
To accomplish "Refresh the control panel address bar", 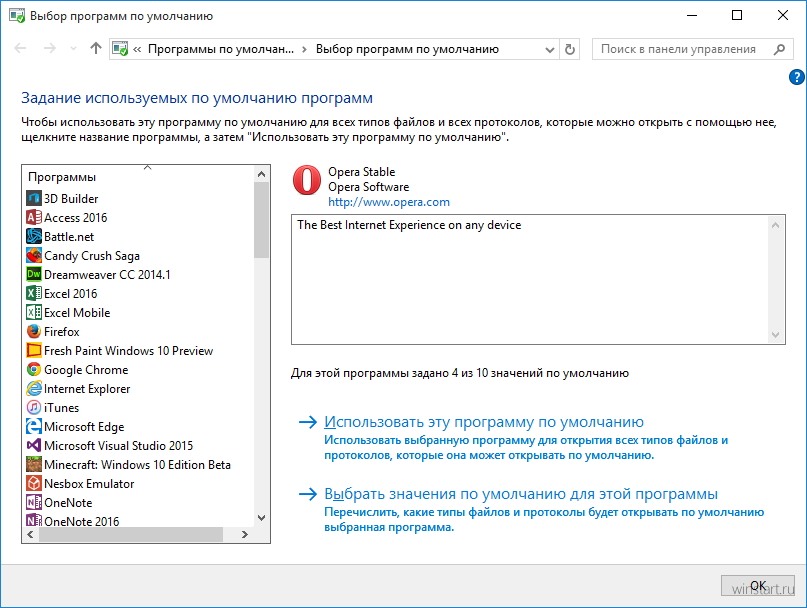I will (570, 49).
